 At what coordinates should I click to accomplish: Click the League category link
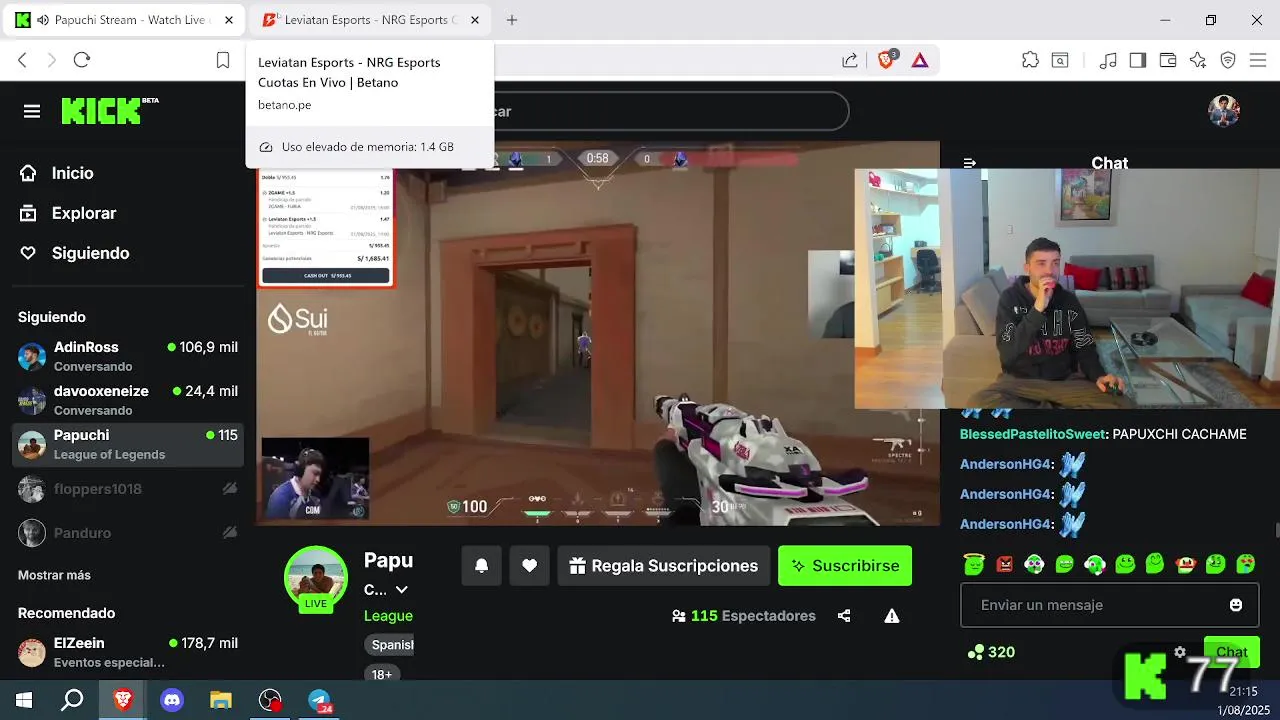click(x=388, y=616)
